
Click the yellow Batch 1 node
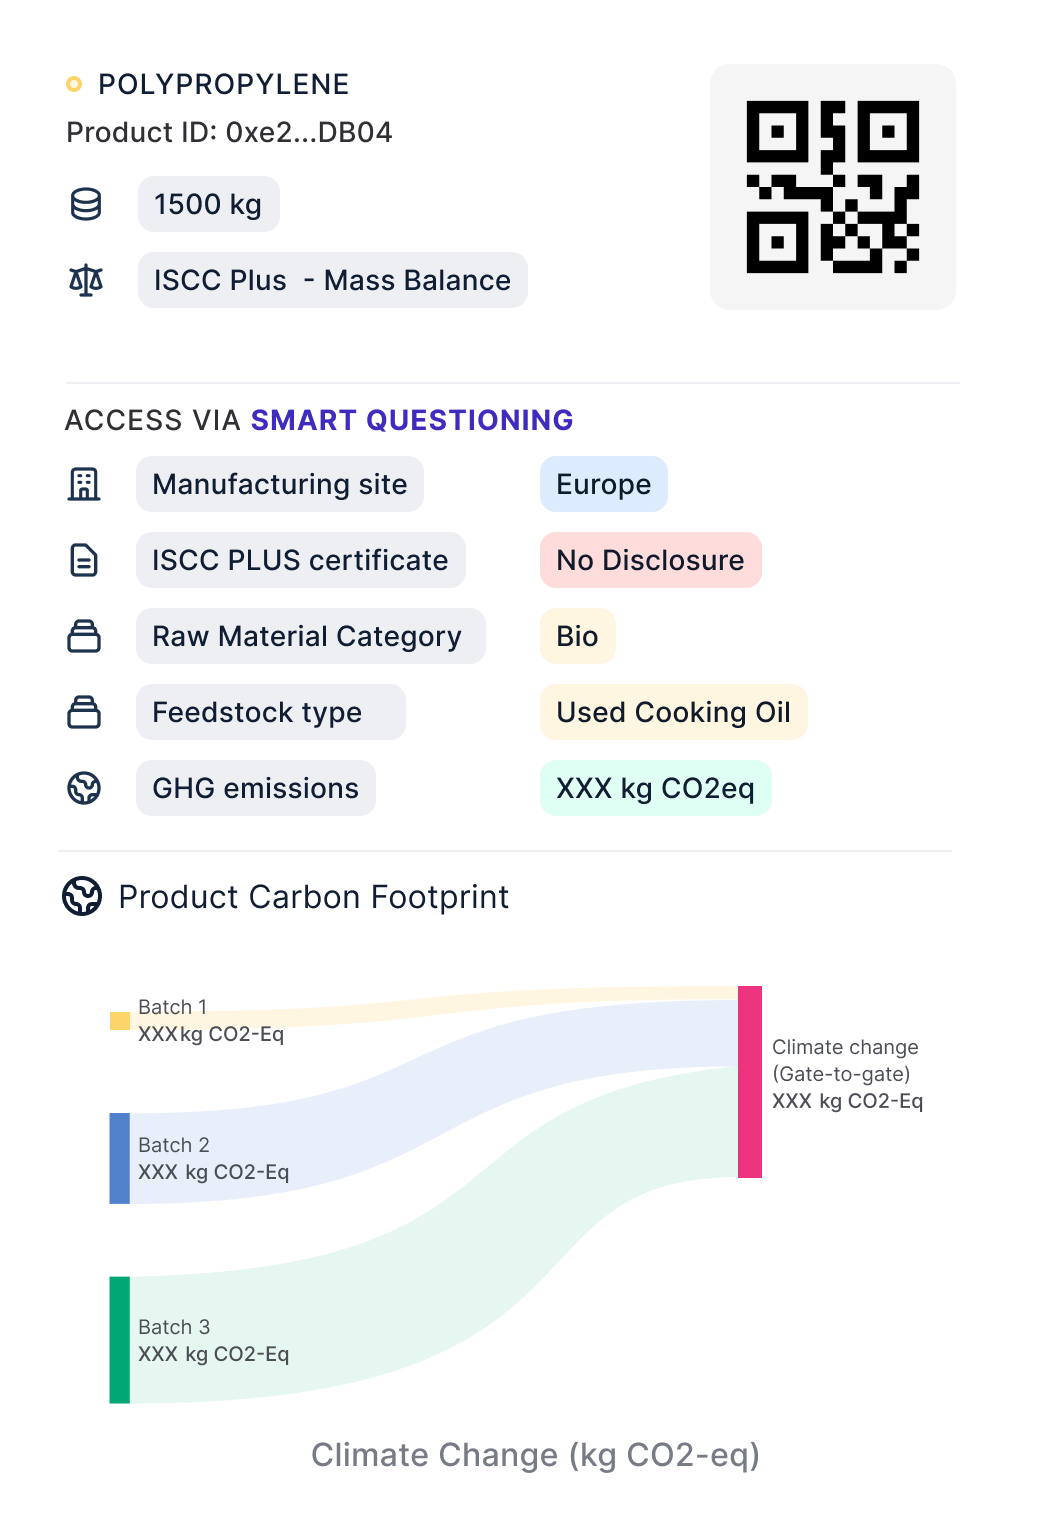point(120,1021)
